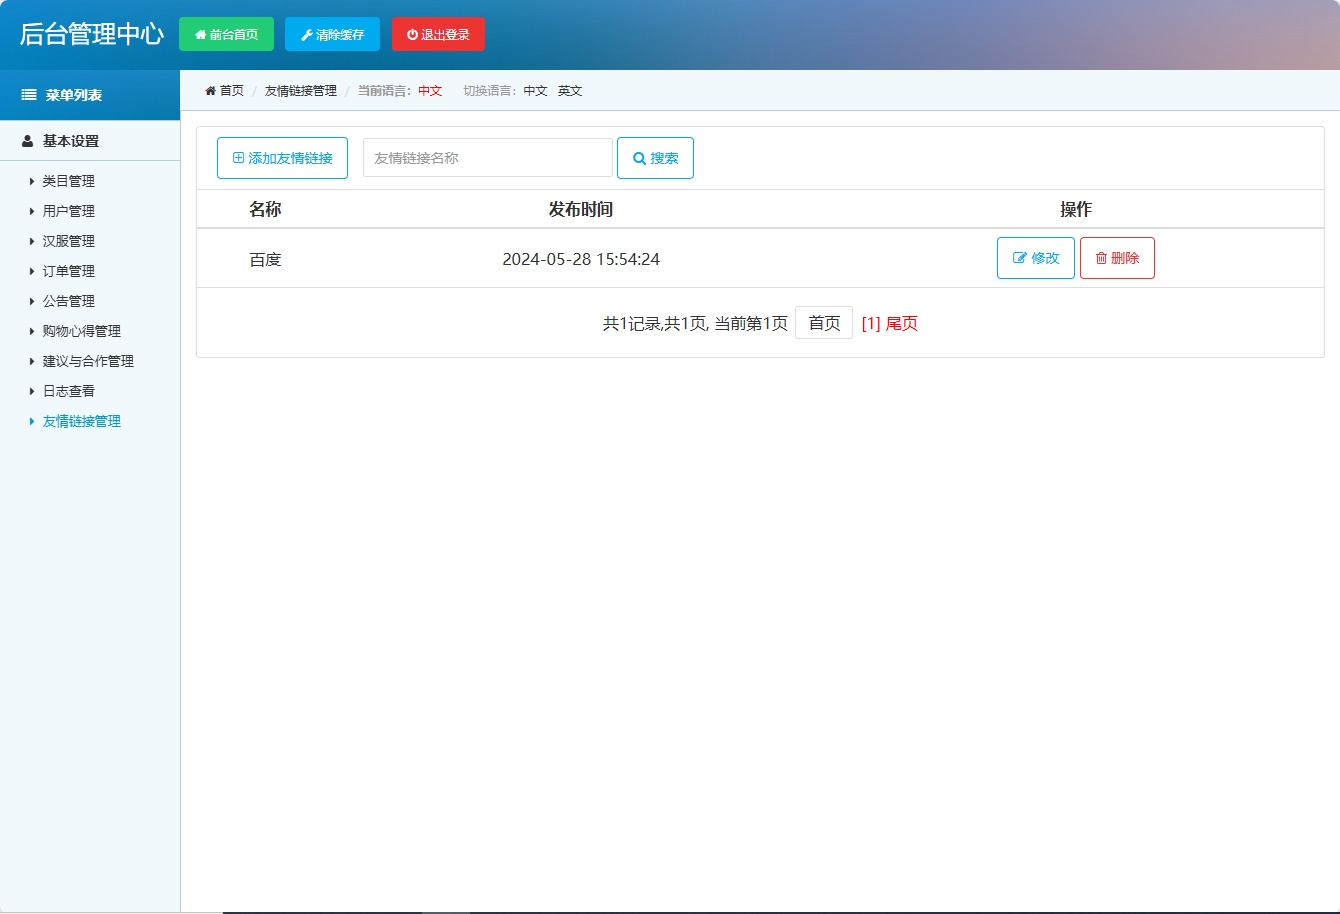
Task: Click the power icon on 退出登录 button
Action: (411, 33)
